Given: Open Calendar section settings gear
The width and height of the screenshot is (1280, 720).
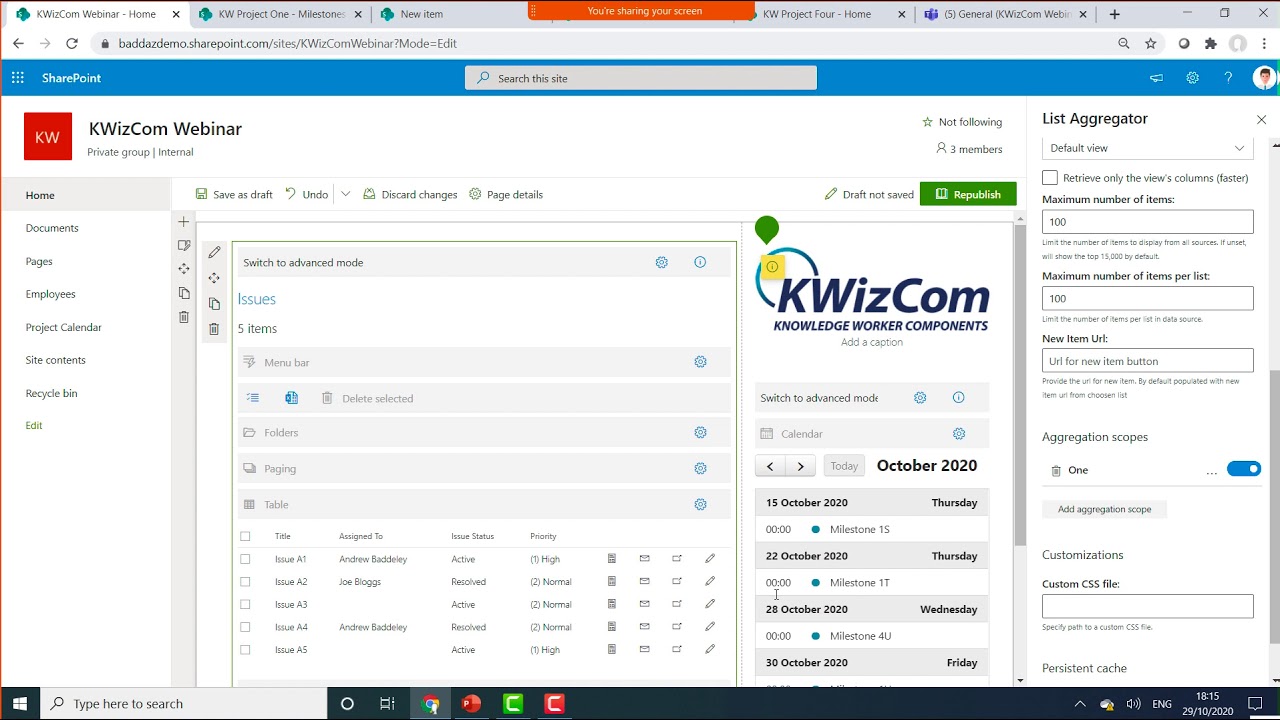Looking at the screenshot, I should pyautogui.click(x=959, y=433).
